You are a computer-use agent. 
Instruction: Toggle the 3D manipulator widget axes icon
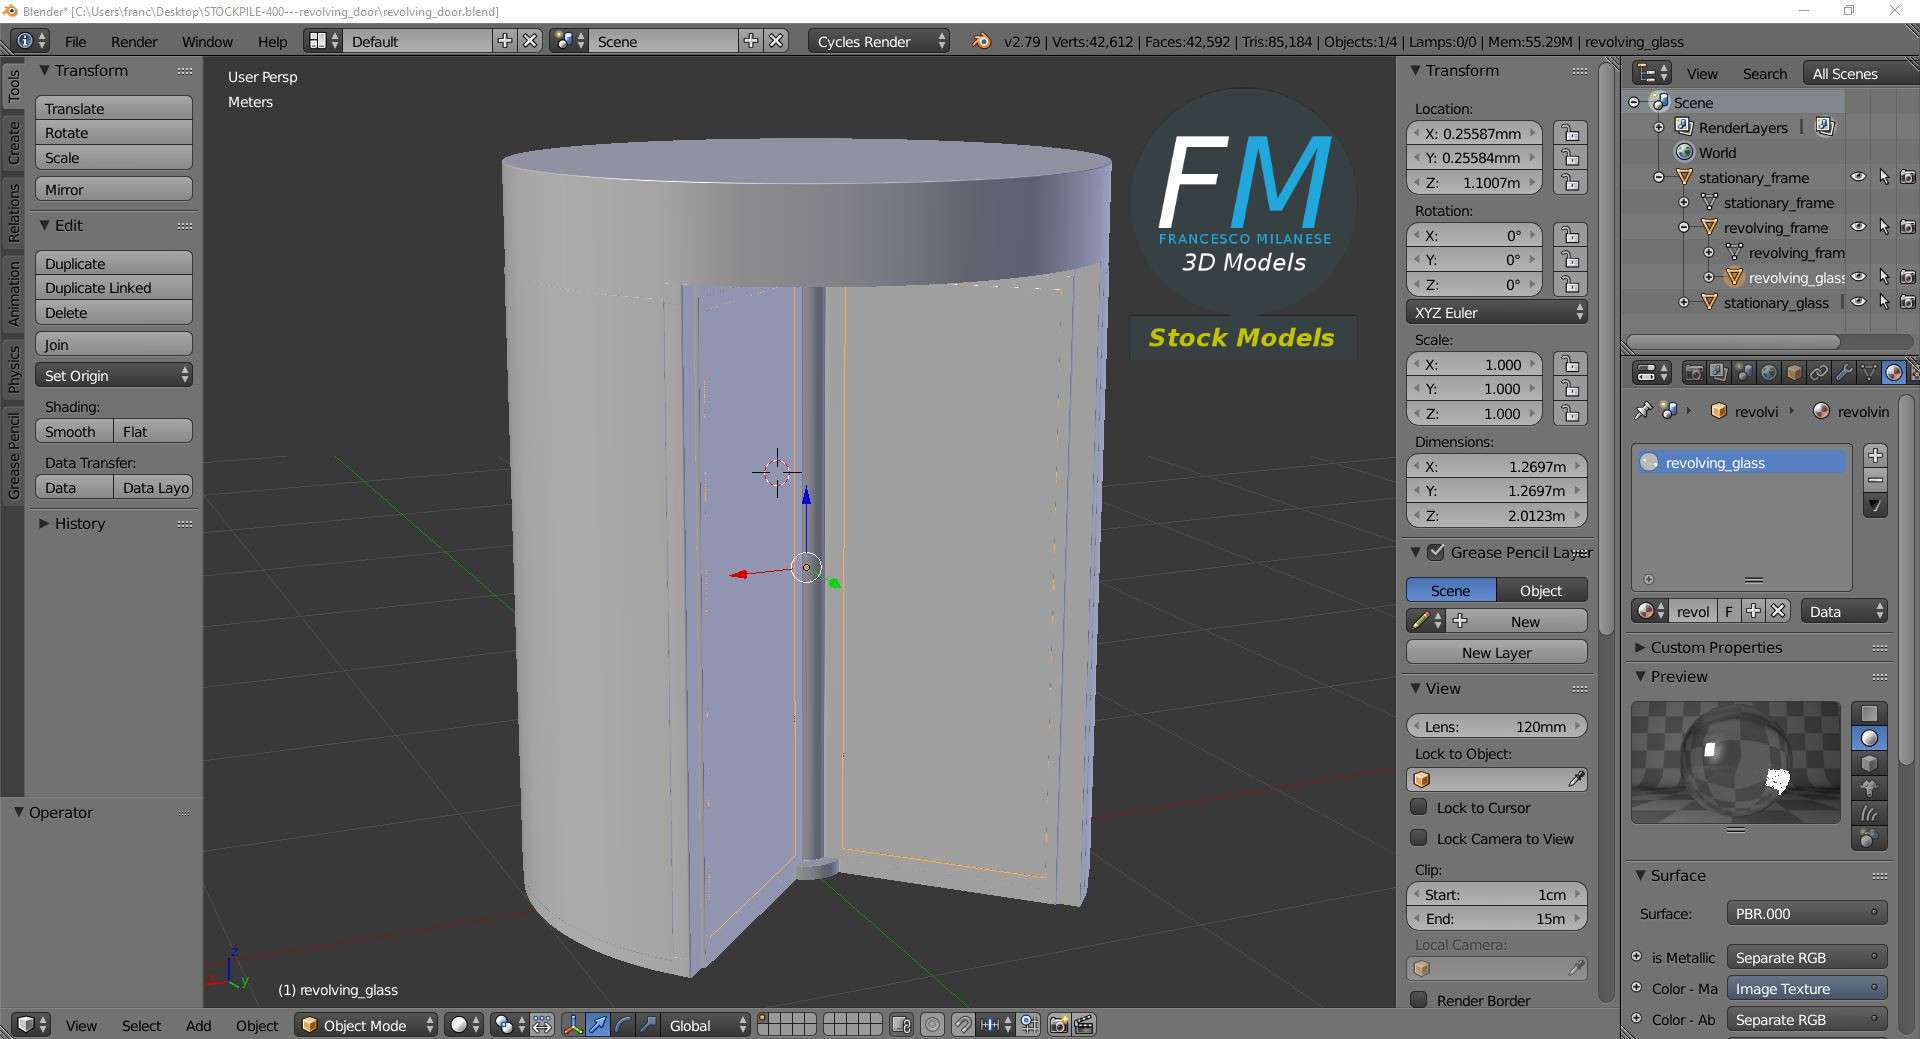coord(573,1025)
